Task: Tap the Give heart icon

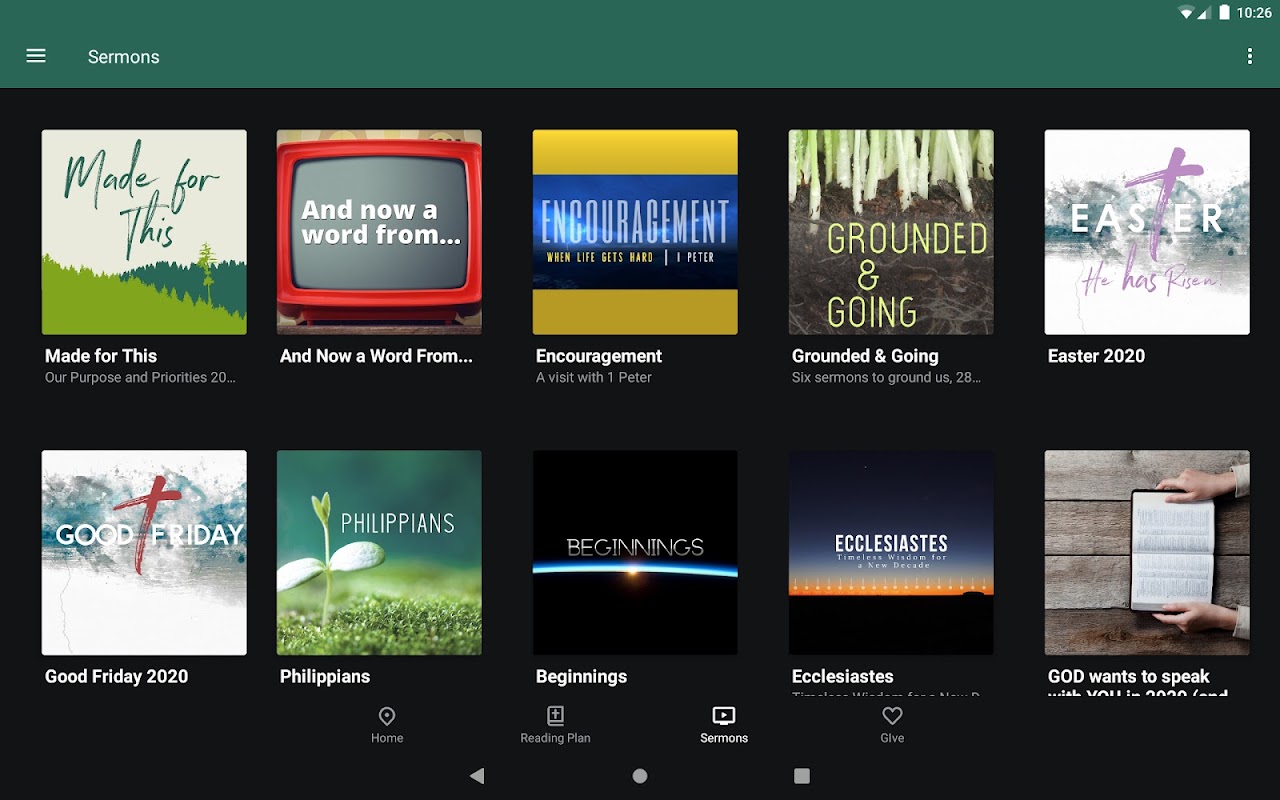Action: [x=892, y=716]
